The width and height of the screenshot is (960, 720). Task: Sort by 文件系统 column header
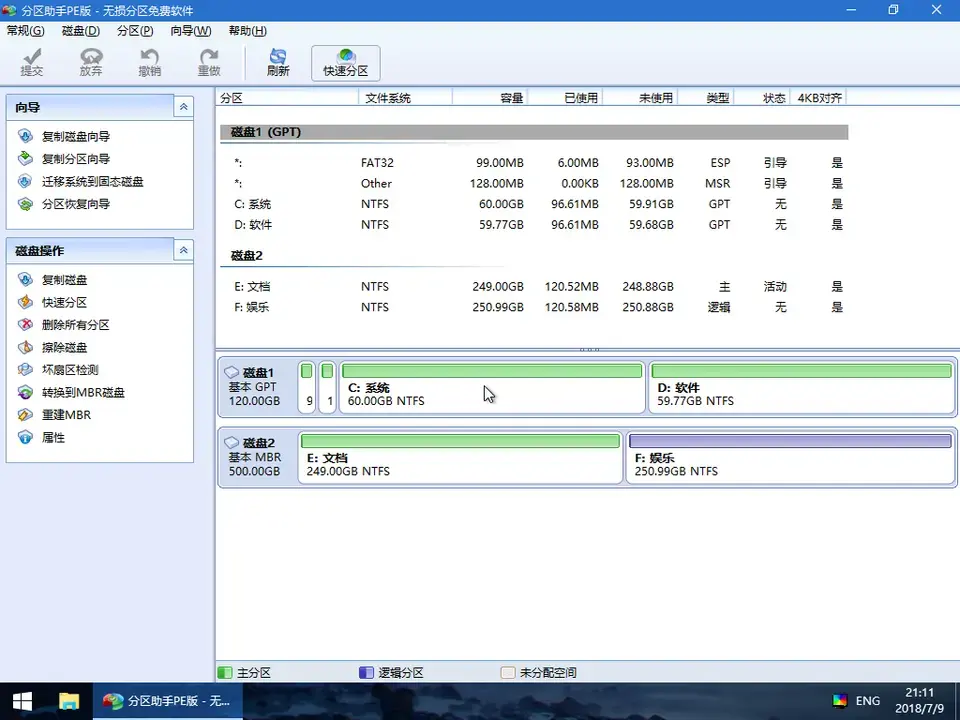coord(388,98)
